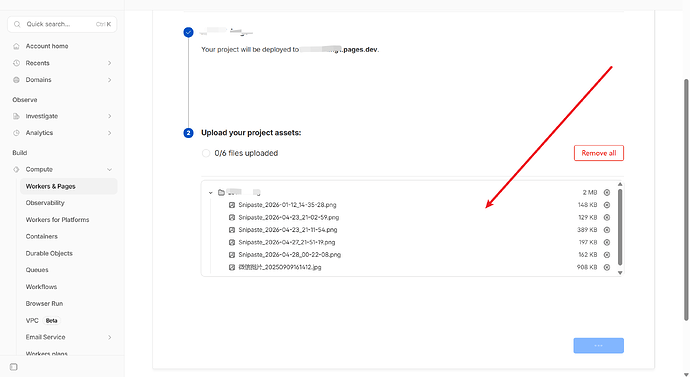Select Snipaste_2026-04-23_21-02-59.png file
The image size is (690, 377).
click(x=289, y=217)
